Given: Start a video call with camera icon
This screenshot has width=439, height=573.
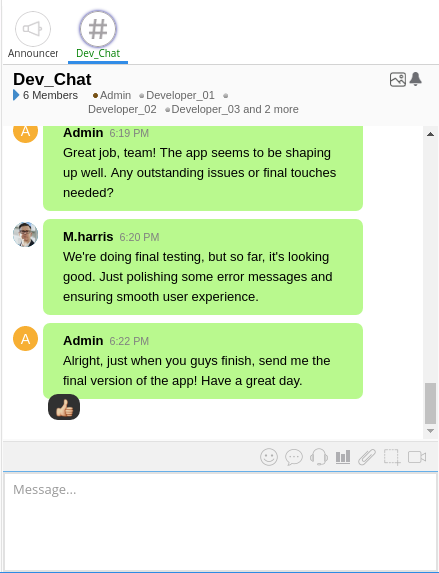Looking at the screenshot, I should (x=417, y=457).
